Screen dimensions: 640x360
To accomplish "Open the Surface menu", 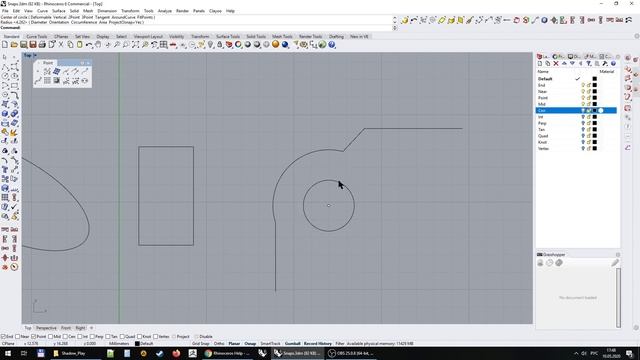I will coord(59,11).
